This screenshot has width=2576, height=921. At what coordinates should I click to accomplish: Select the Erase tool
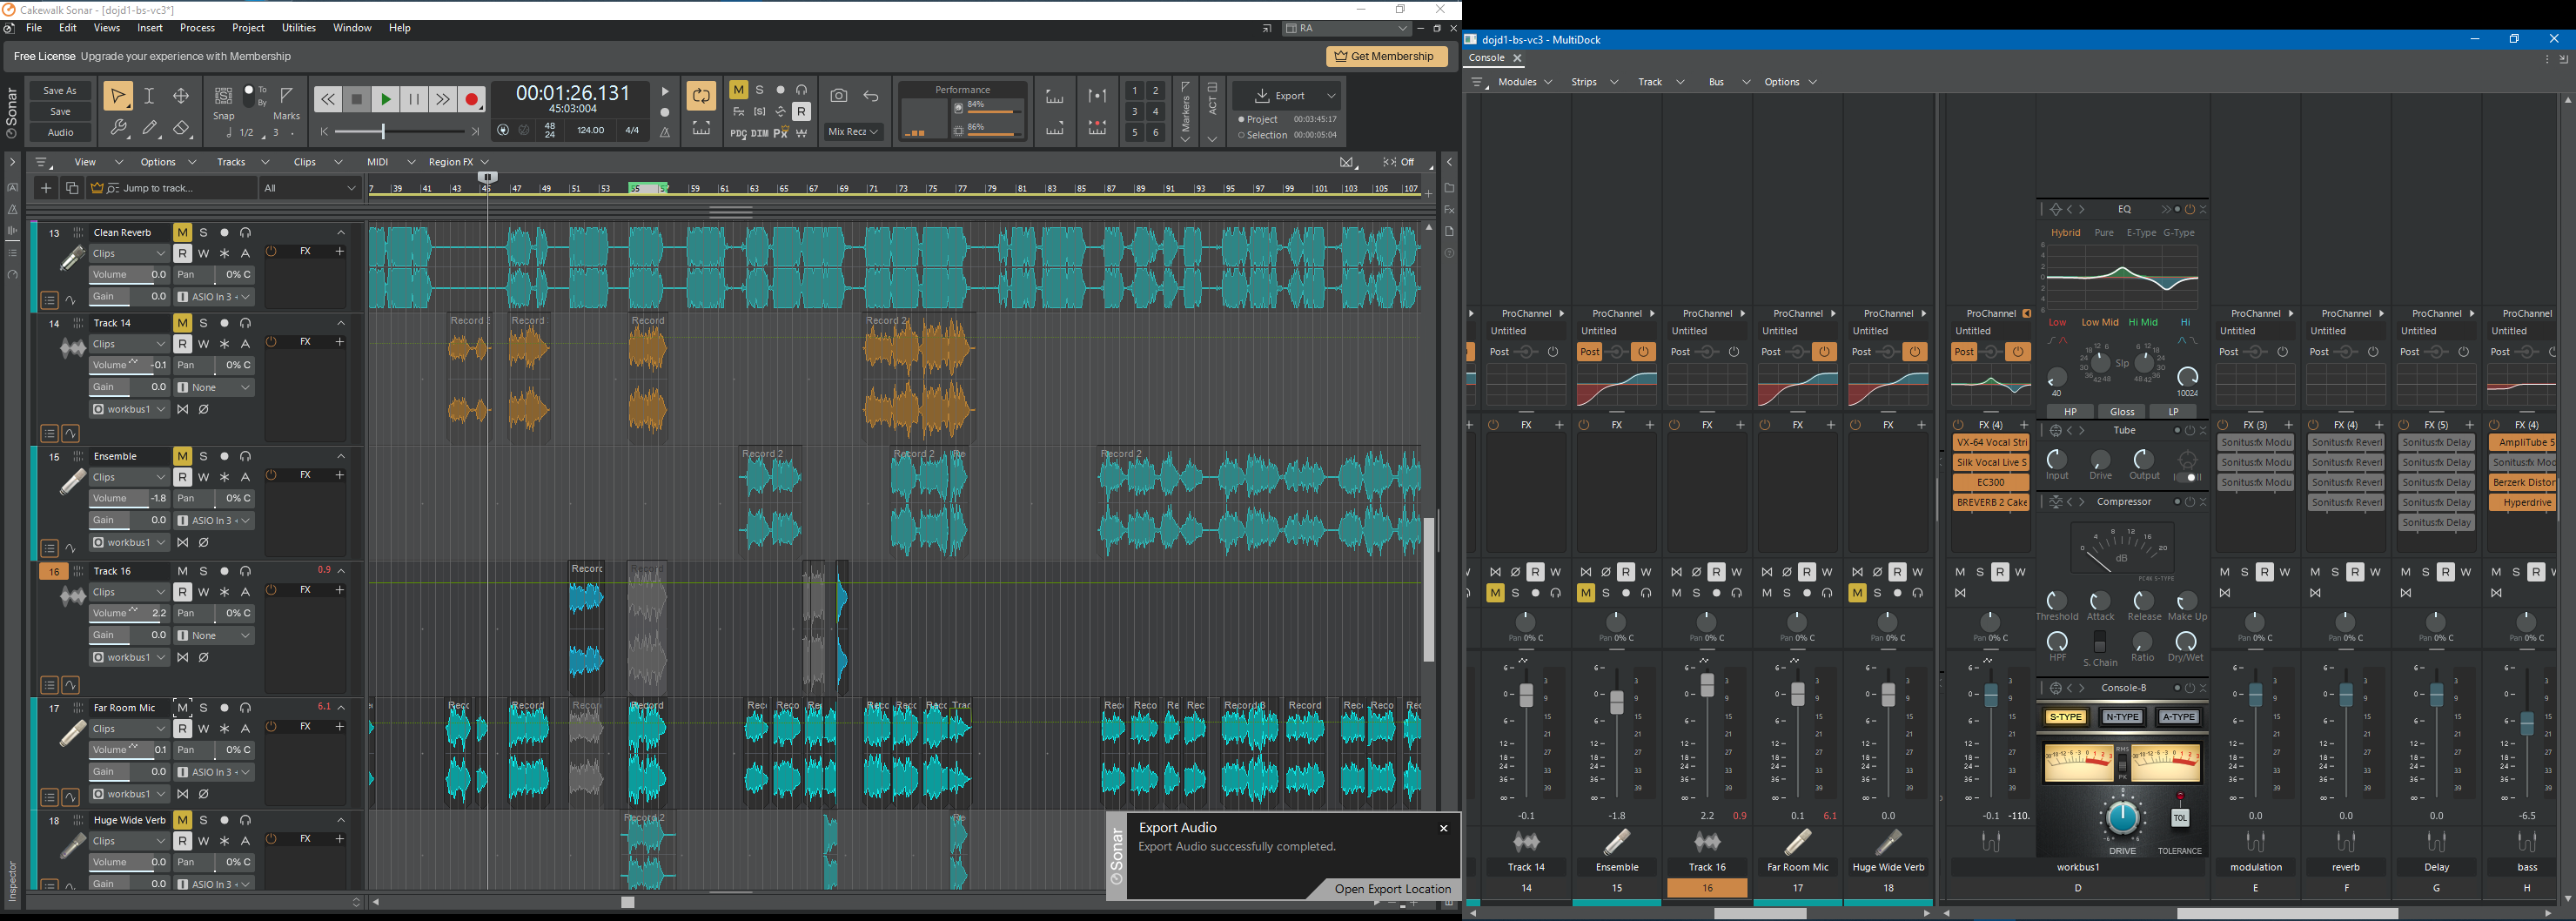tap(181, 128)
